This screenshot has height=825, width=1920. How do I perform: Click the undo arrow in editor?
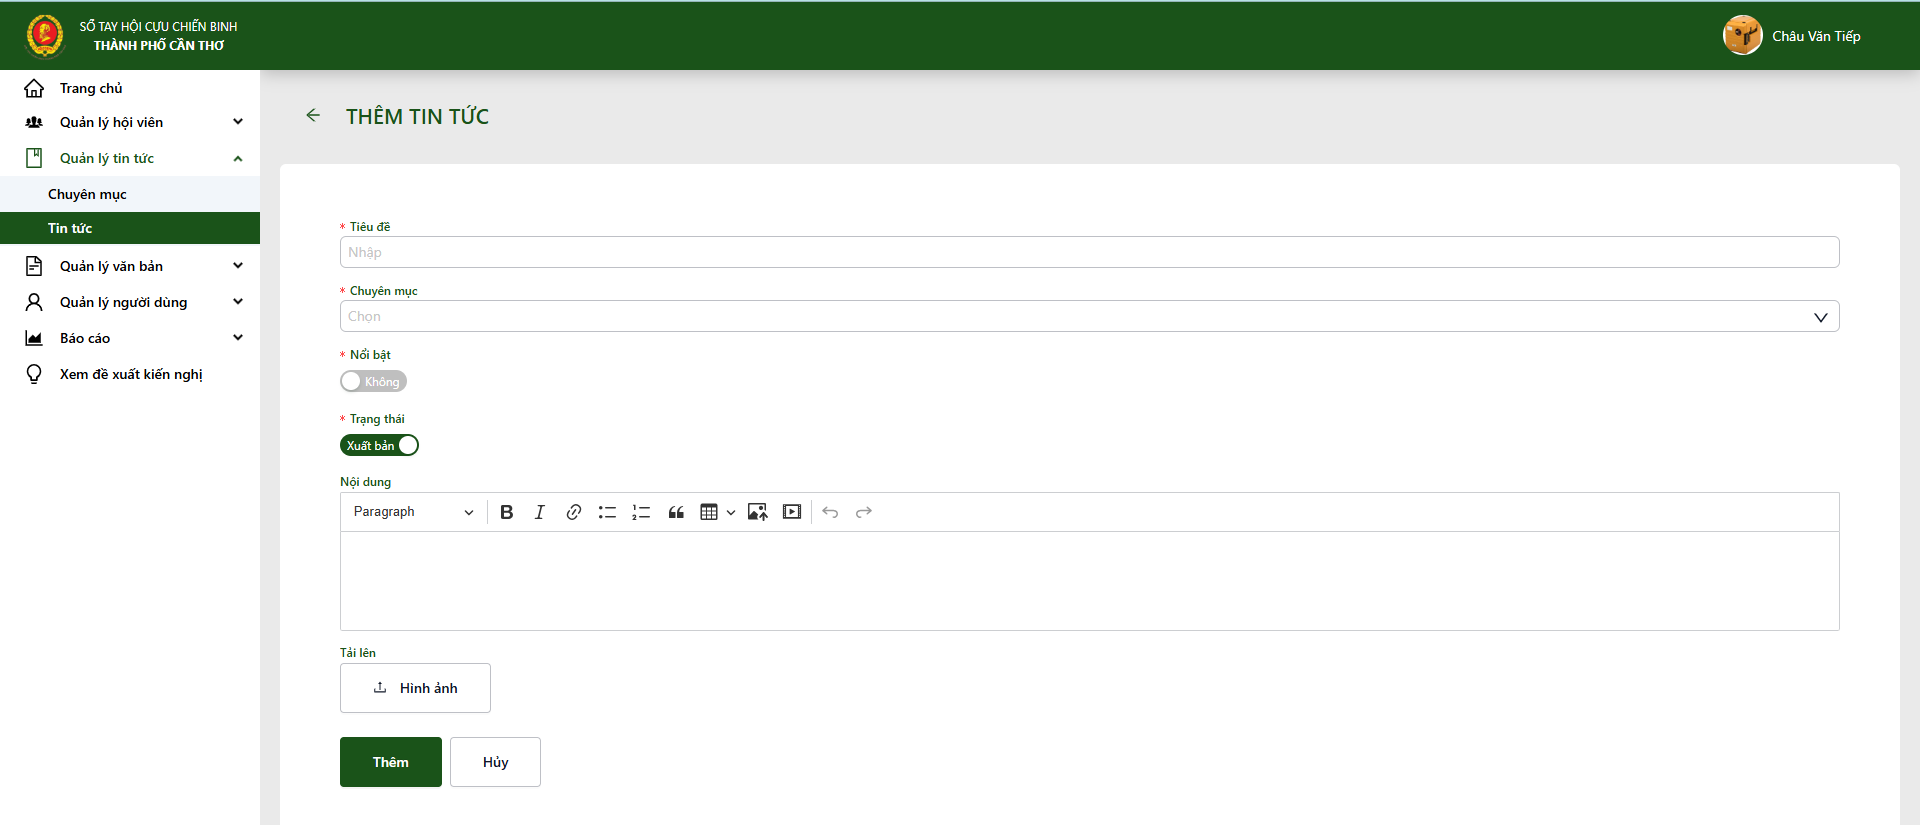pos(830,512)
